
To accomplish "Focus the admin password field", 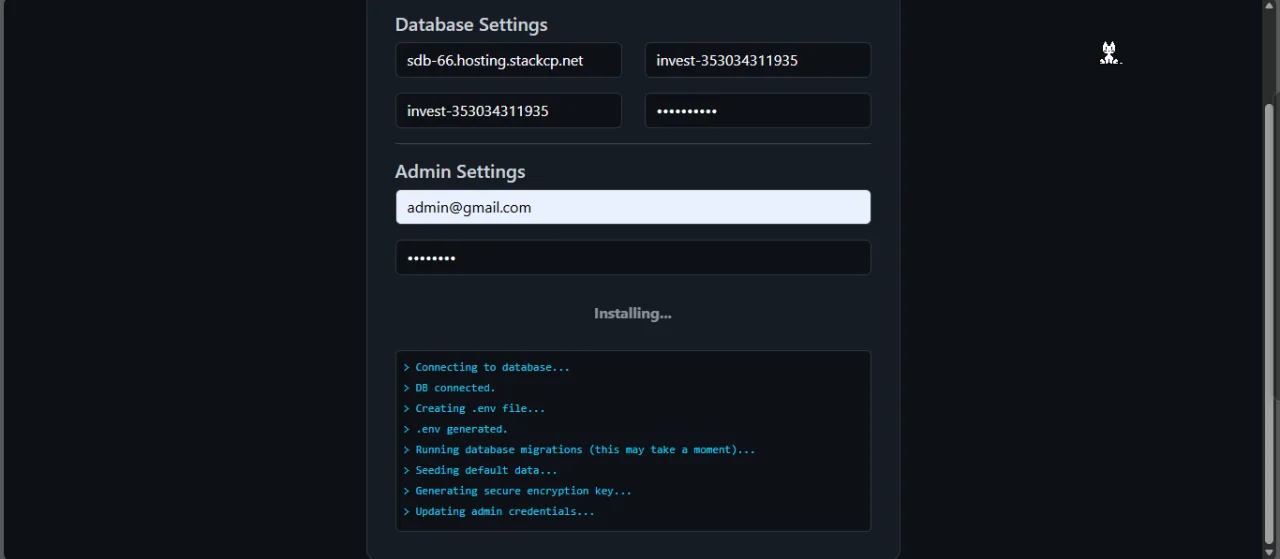I will [x=633, y=258].
